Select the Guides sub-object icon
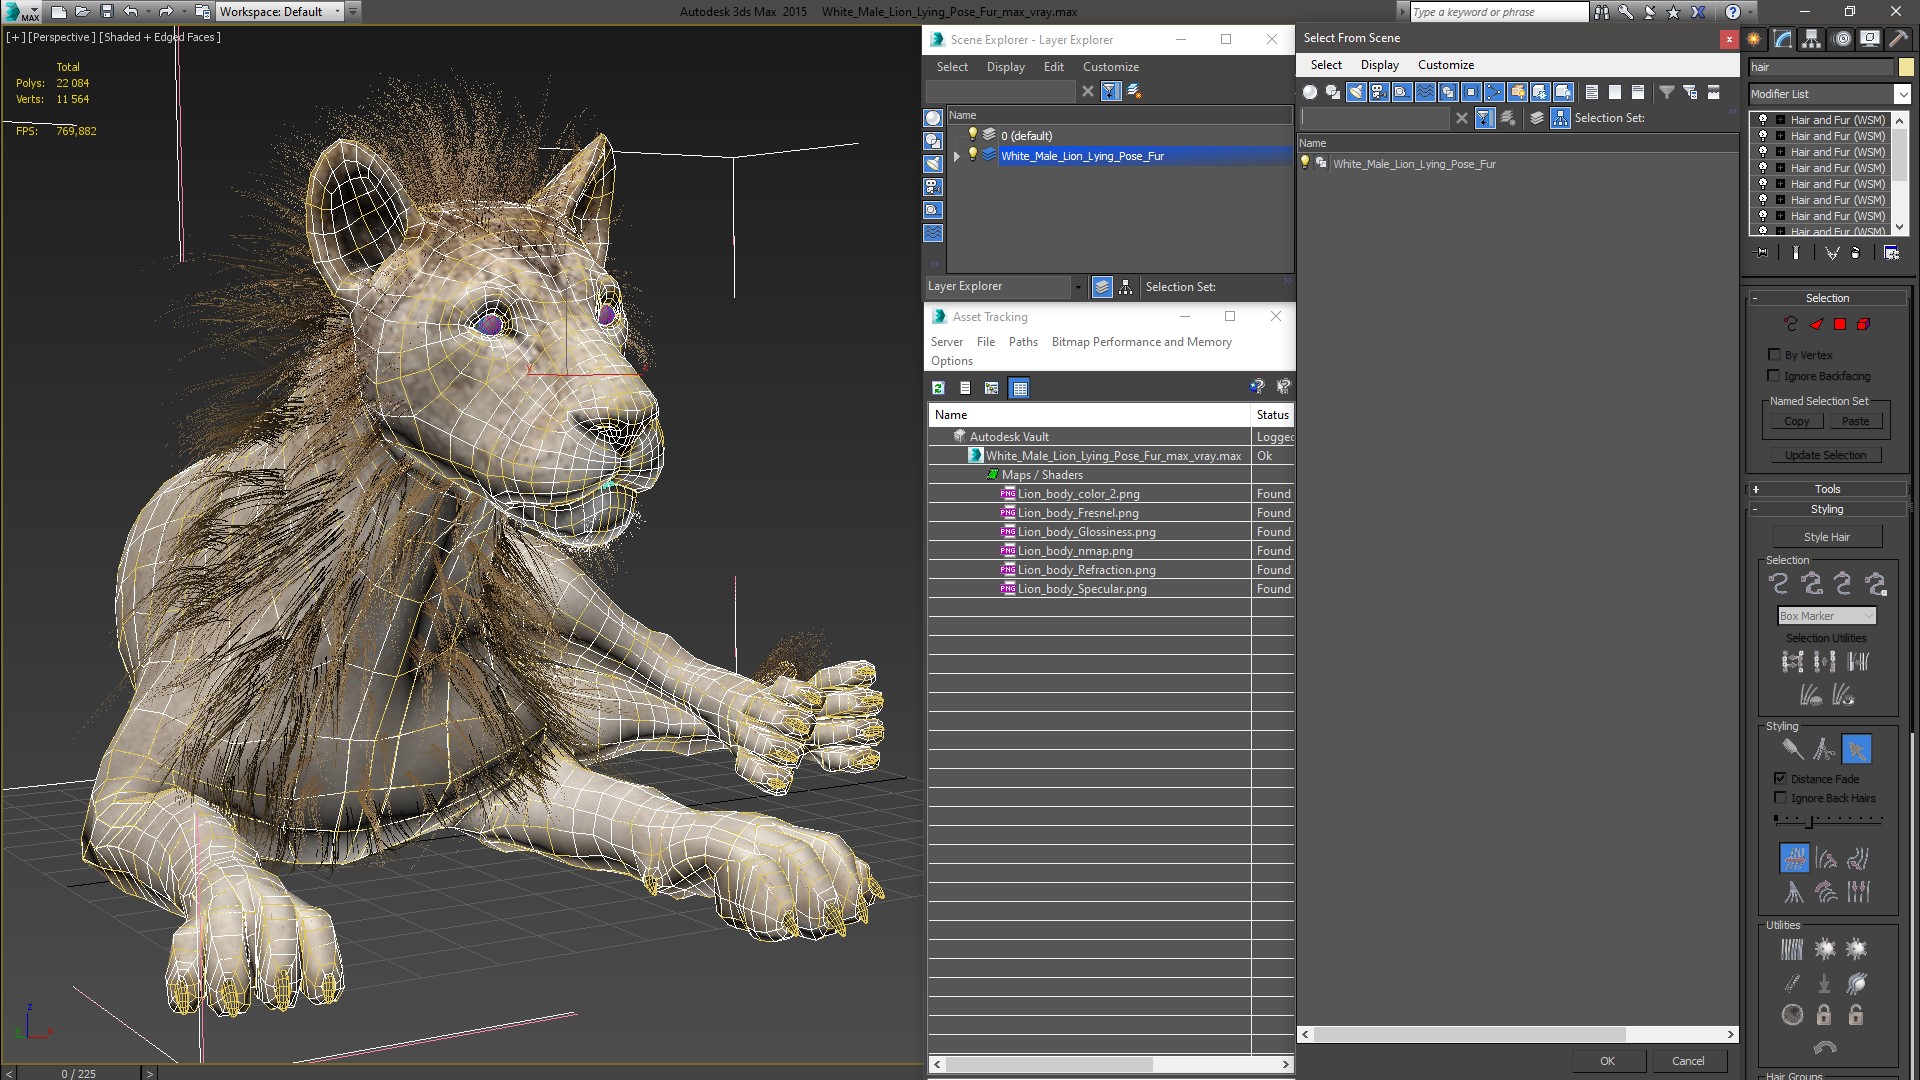The width and height of the screenshot is (1920, 1080). coord(1791,324)
